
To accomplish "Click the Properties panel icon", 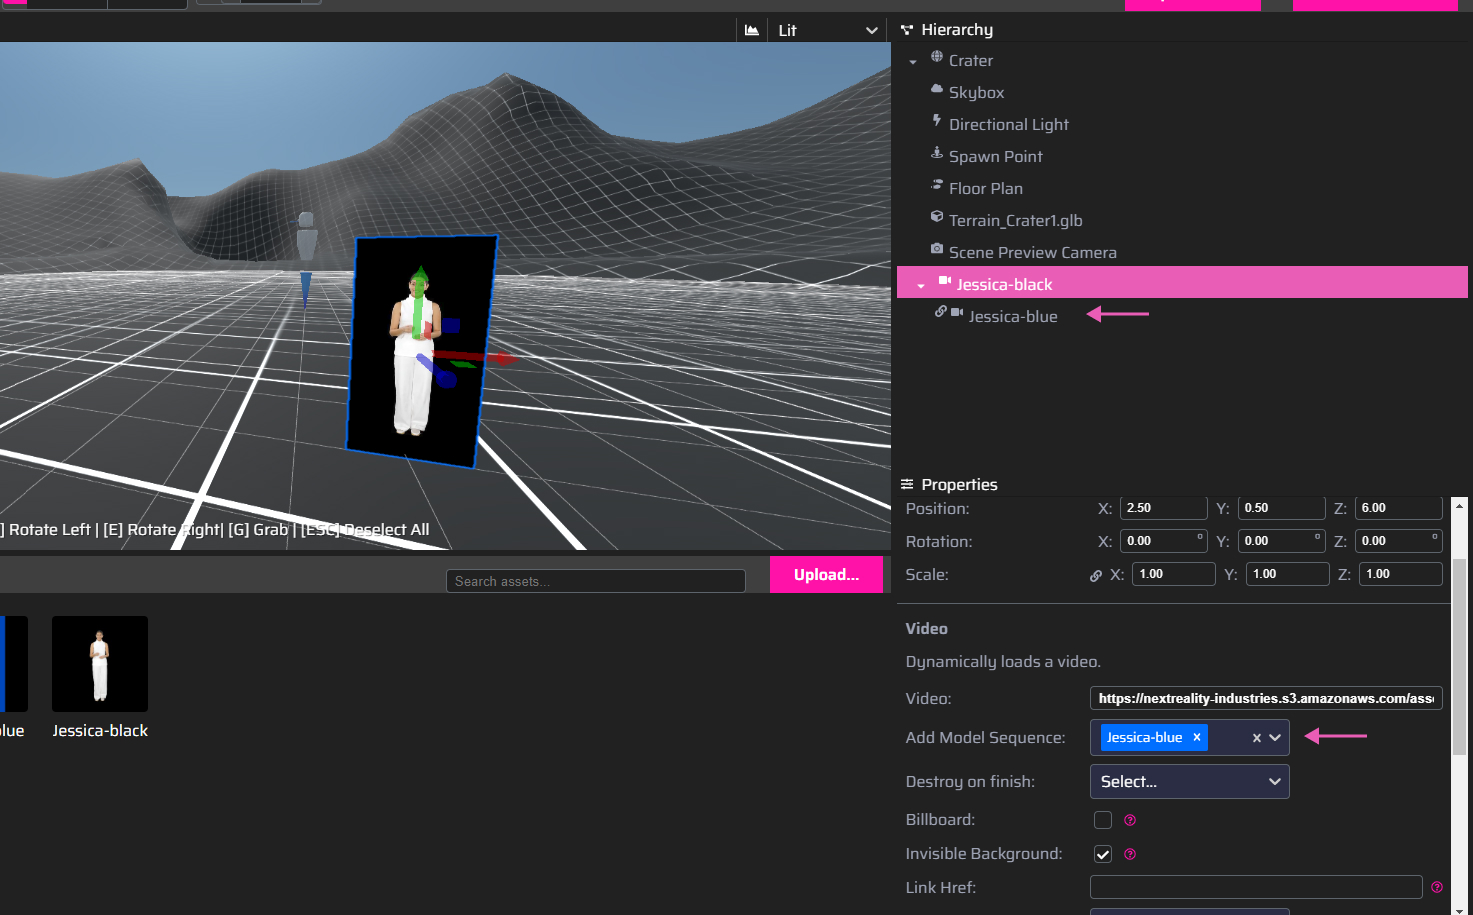I will coord(907,484).
